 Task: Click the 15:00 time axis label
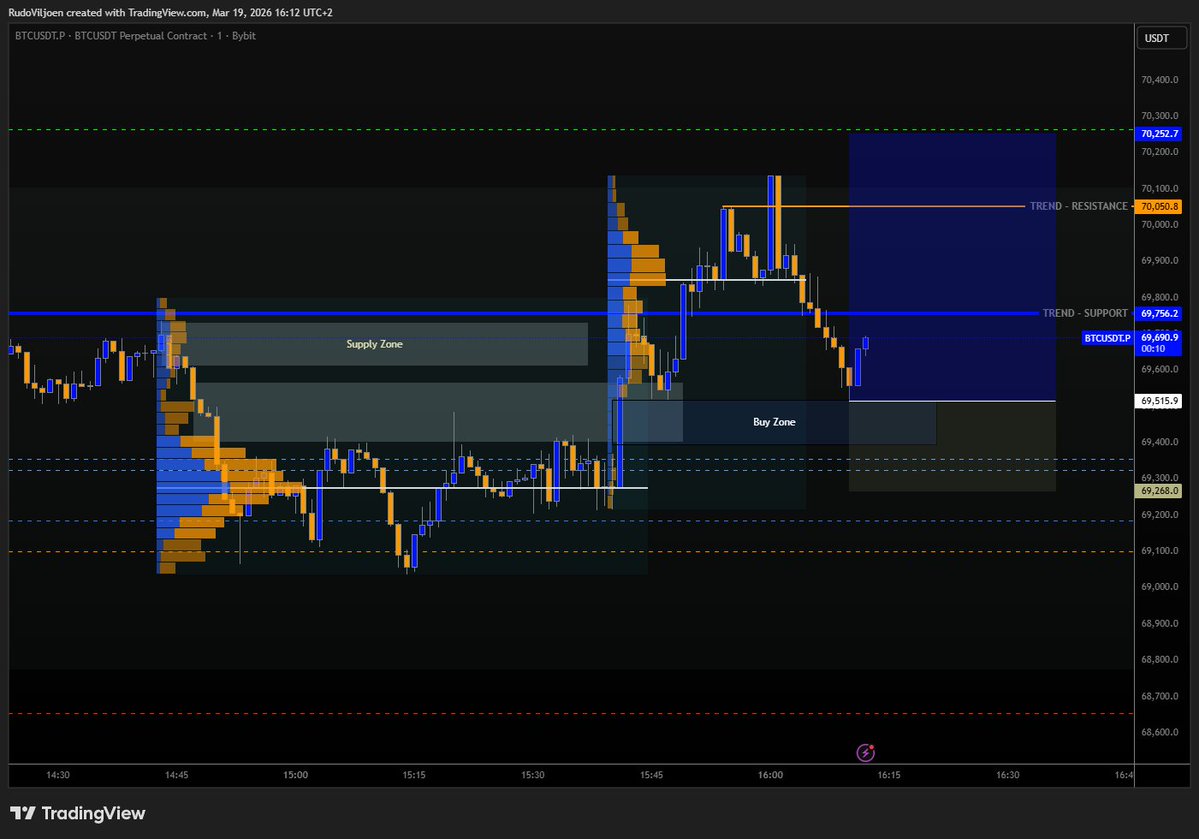(x=295, y=775)
